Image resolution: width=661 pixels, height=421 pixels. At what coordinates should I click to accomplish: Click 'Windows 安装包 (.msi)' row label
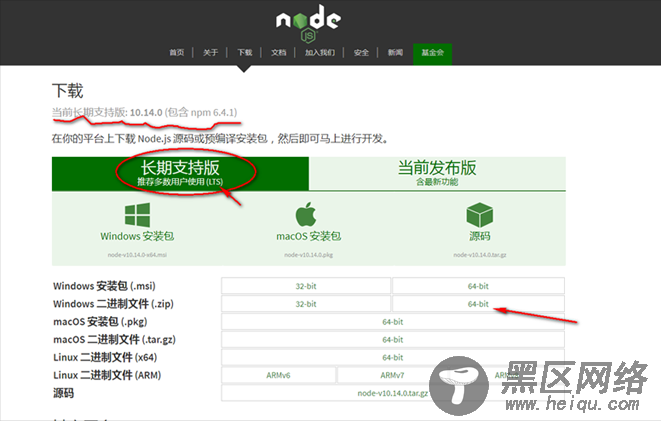[x=104, y=286]
